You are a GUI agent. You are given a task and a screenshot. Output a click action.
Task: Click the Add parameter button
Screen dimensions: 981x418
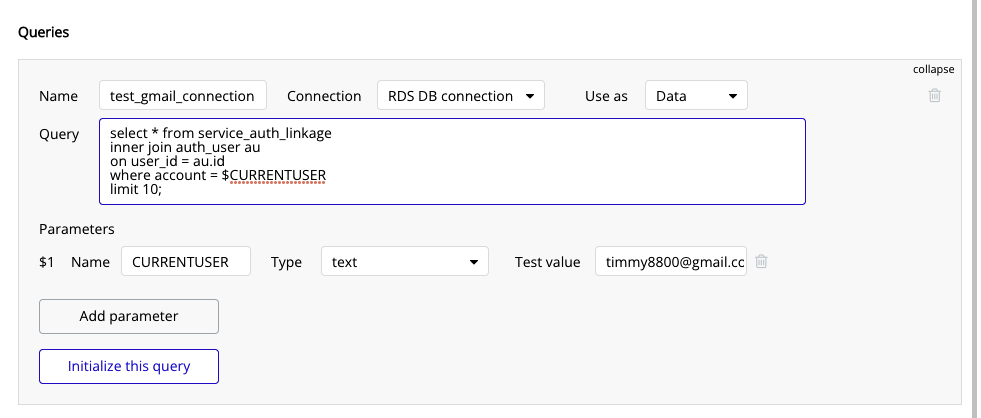pos(129,316)
